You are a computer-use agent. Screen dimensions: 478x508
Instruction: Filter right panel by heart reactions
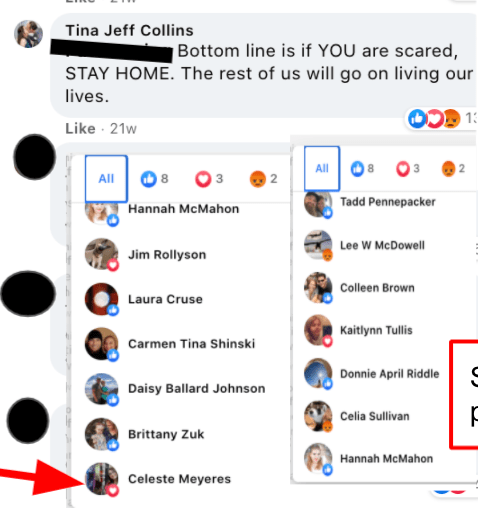click(408, 169)
